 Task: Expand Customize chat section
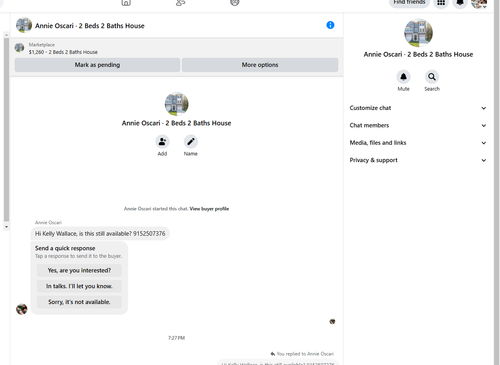(x=418, y=108)
